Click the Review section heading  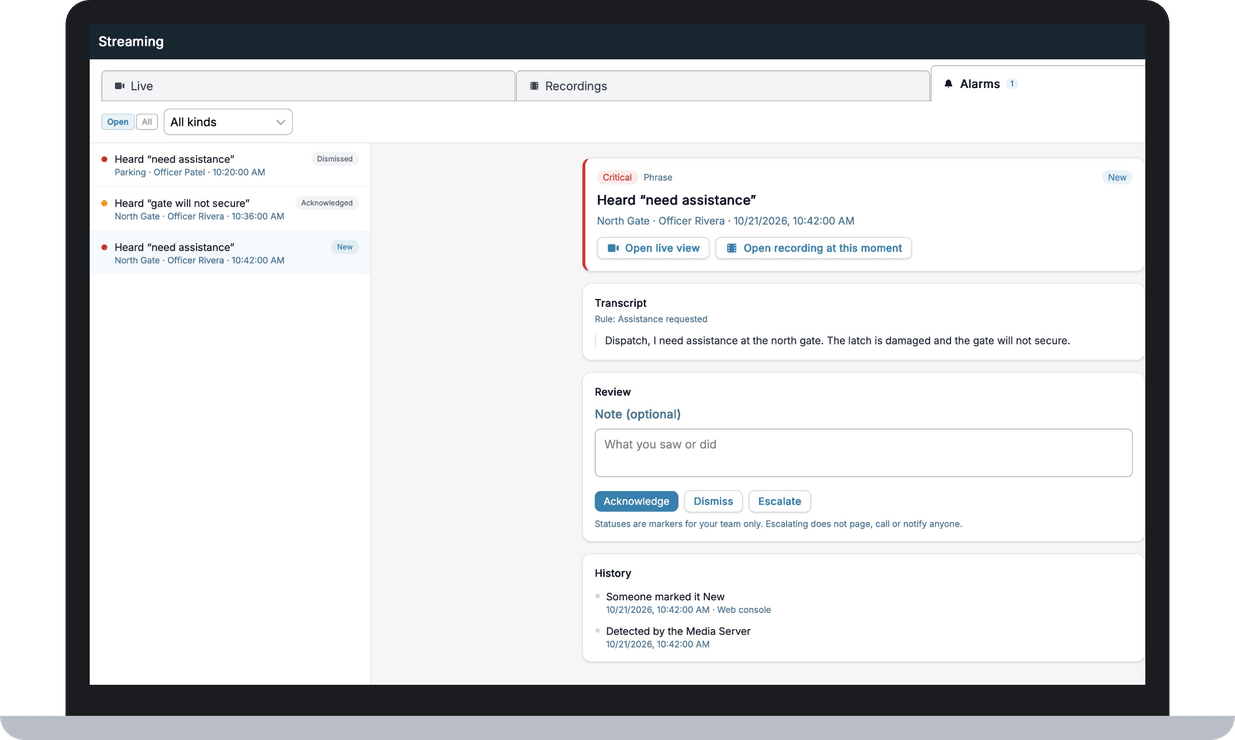coord(613,392)
